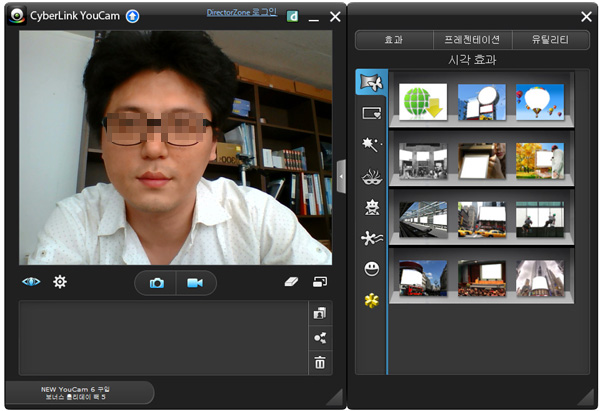Viewport: 600px width, 411px height.
Task: Choose the smiley face emoticon category
Action: 372,269
